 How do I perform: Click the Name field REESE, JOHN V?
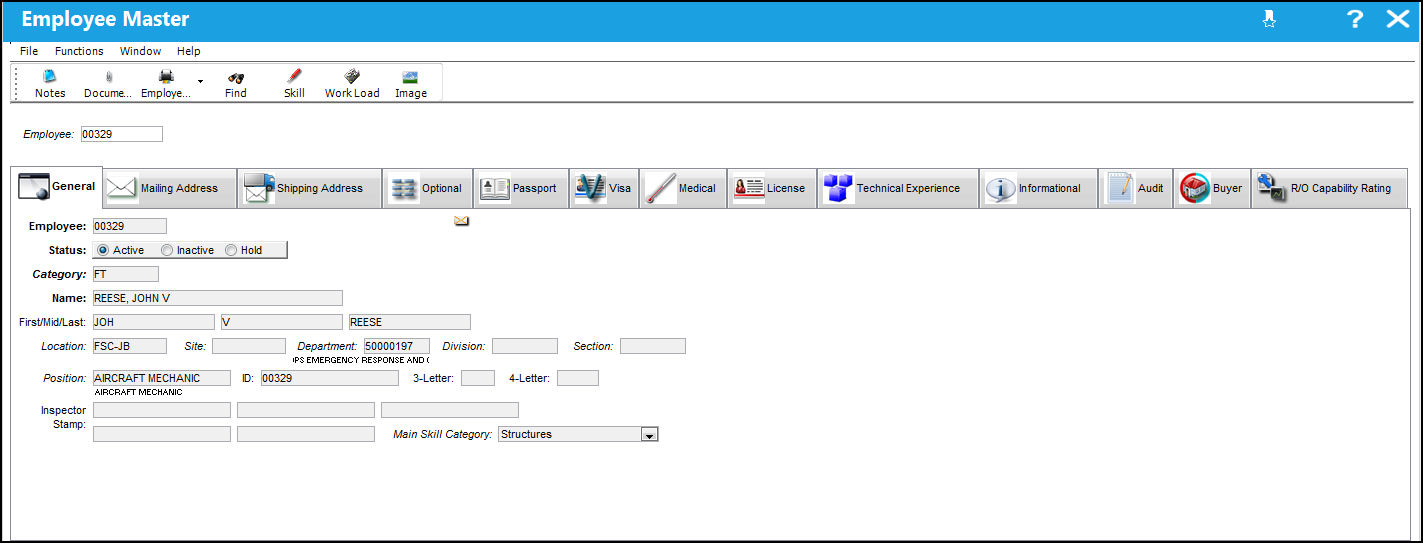tap(217, 298)
